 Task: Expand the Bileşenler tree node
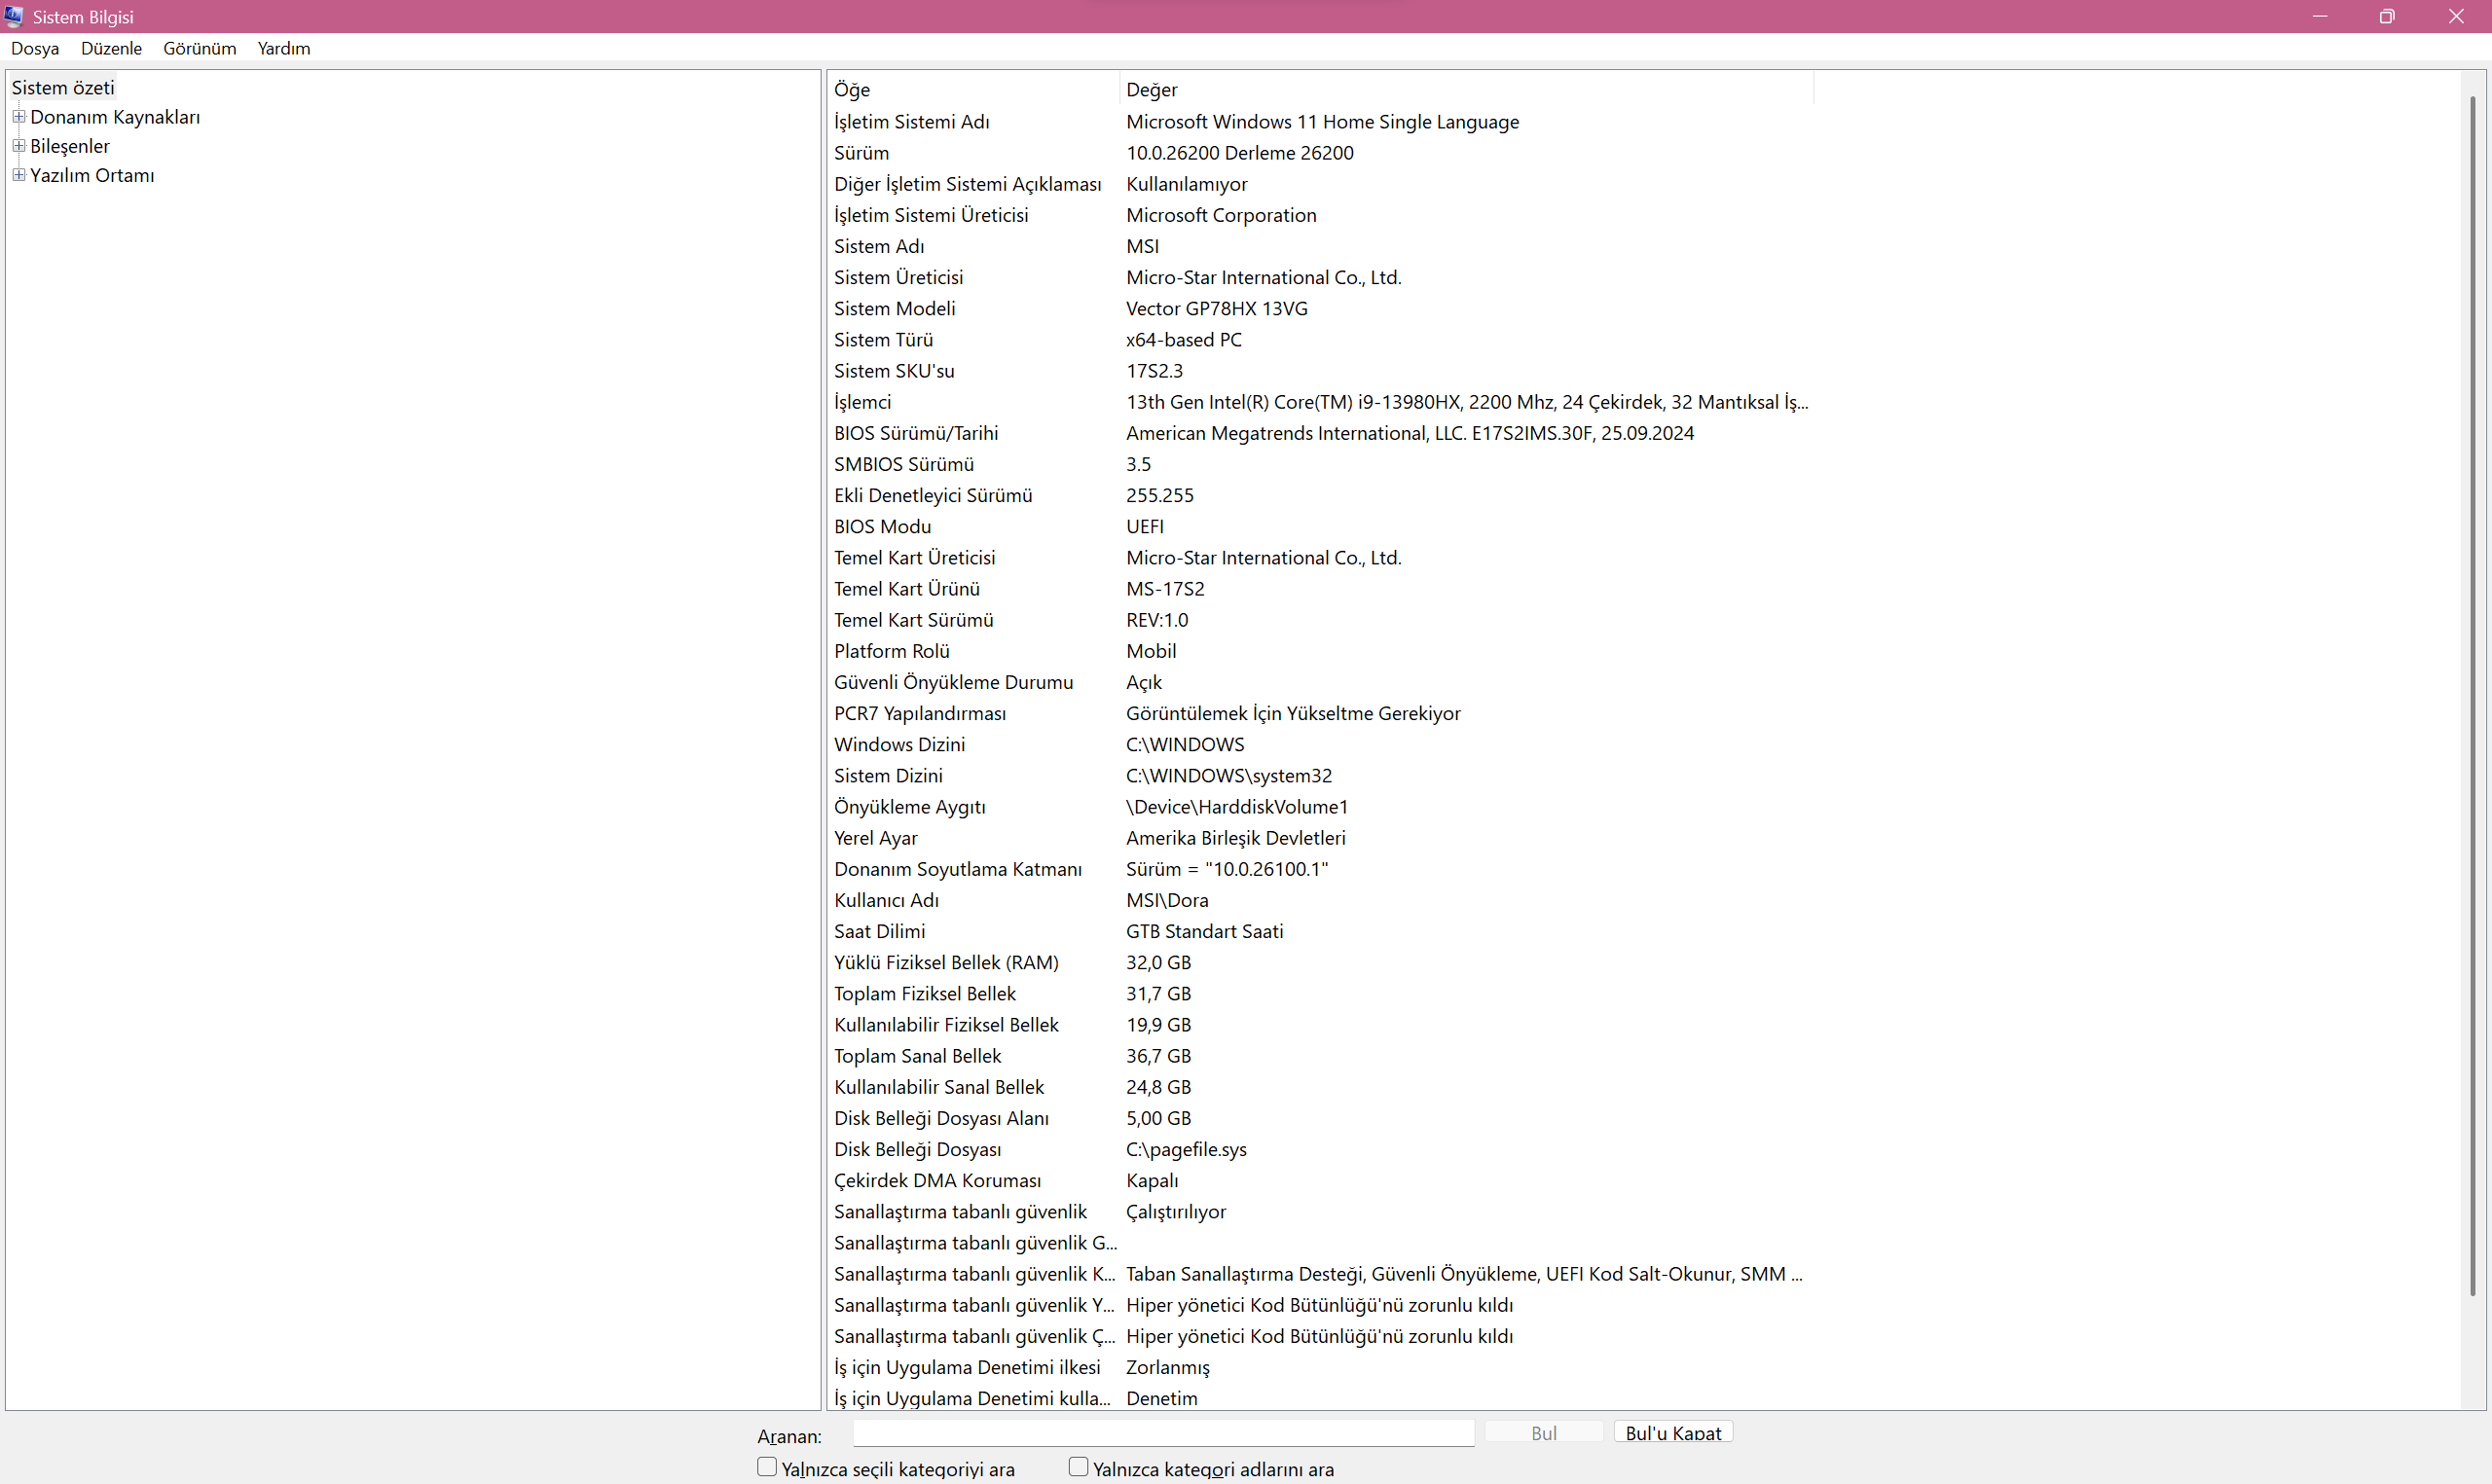tap(19, 146)
